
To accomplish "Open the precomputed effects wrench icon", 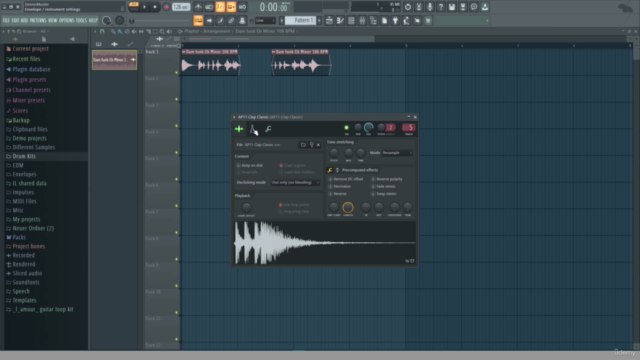I will click(x=330, y=170).
